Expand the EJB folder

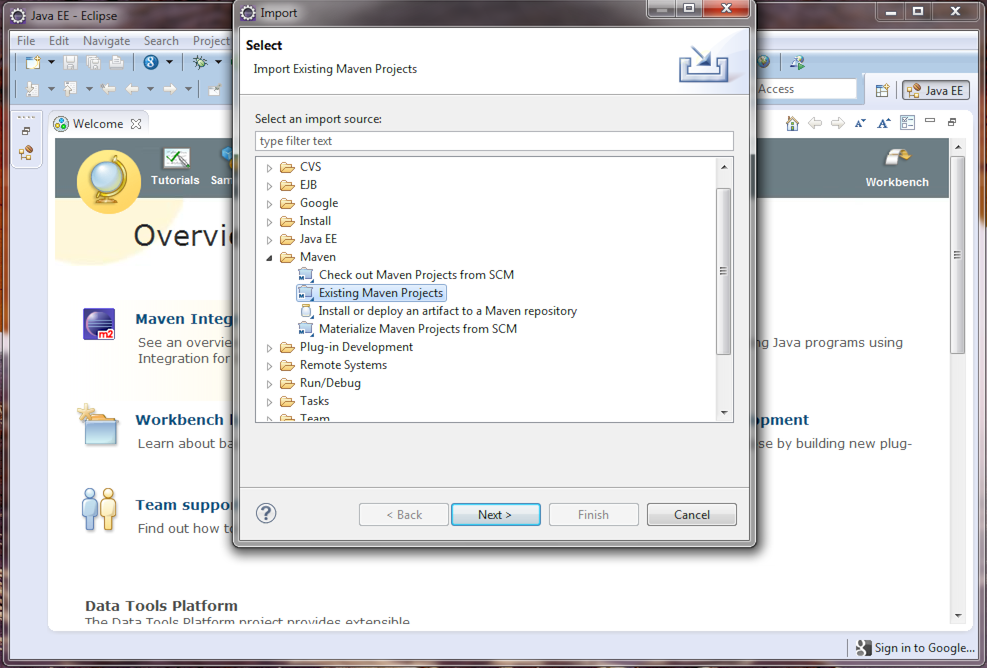[269, 186]
